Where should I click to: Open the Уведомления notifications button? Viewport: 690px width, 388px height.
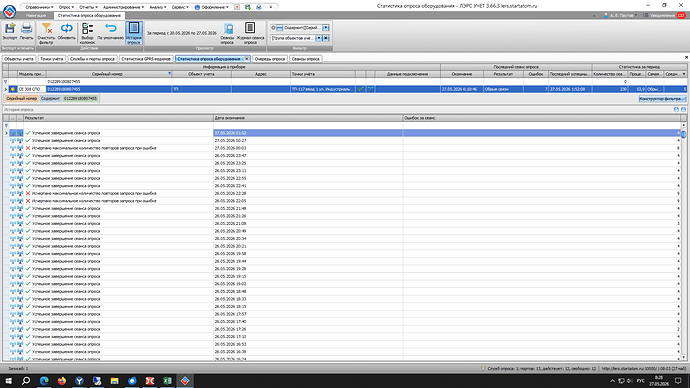point(664,15)
